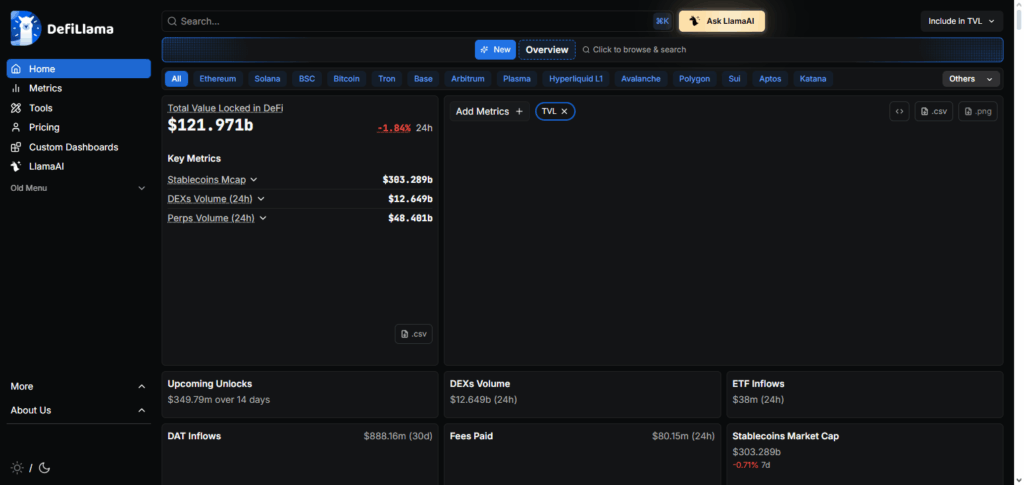Select the Solana chain tab

click(x=267, y=79)
